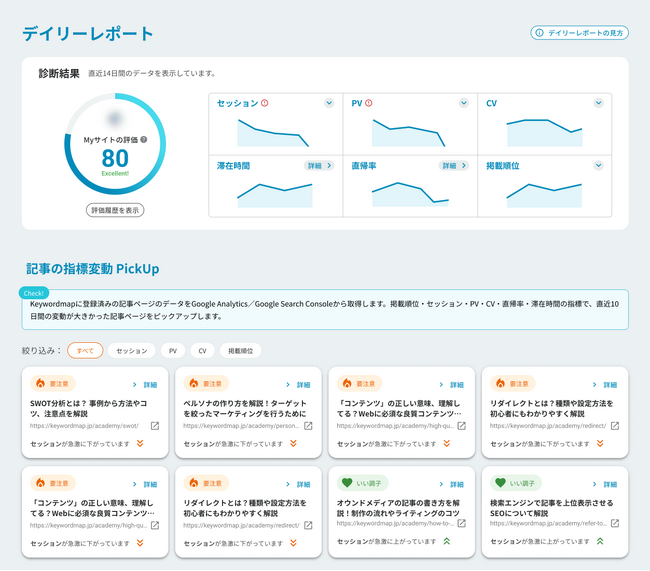Image resolution: width=650 pixels, height=571 pixels.
Task: Select the すべて filter
Action: tap(85, 351)
